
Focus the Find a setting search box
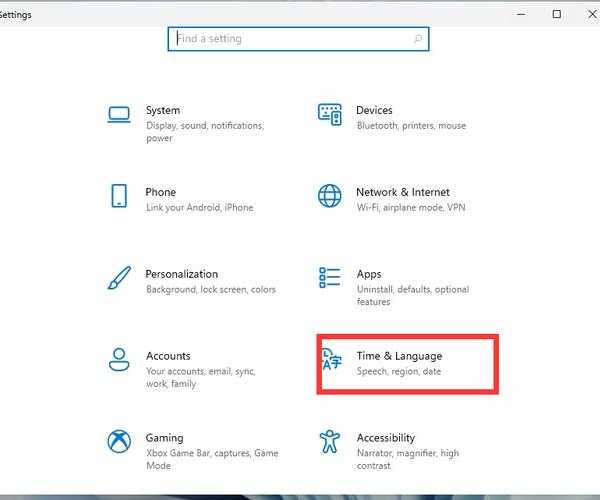(290, 39)
